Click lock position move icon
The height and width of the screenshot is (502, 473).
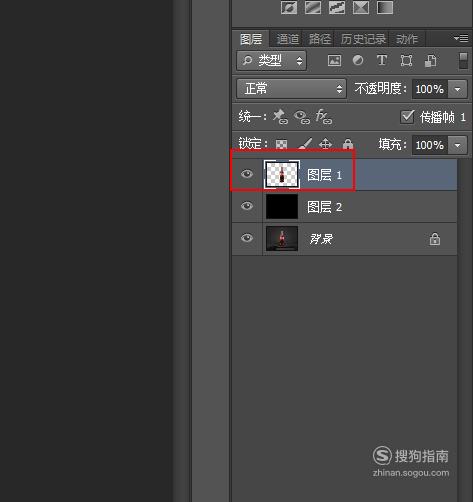[x=325, y=144]
